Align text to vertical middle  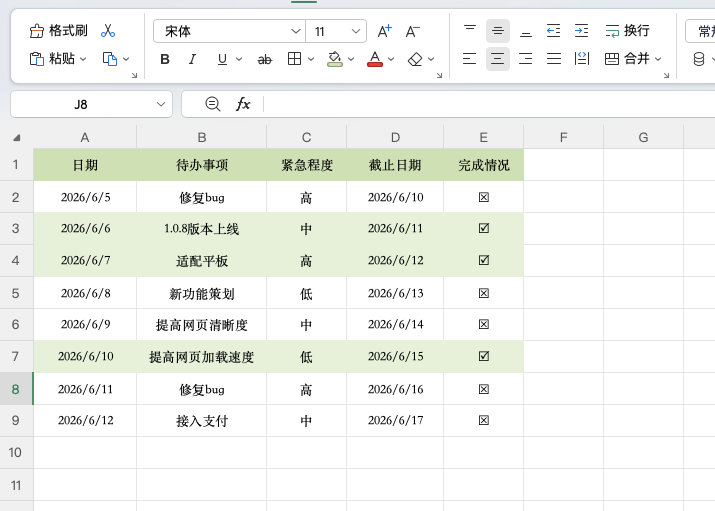(x=497, y=31)
